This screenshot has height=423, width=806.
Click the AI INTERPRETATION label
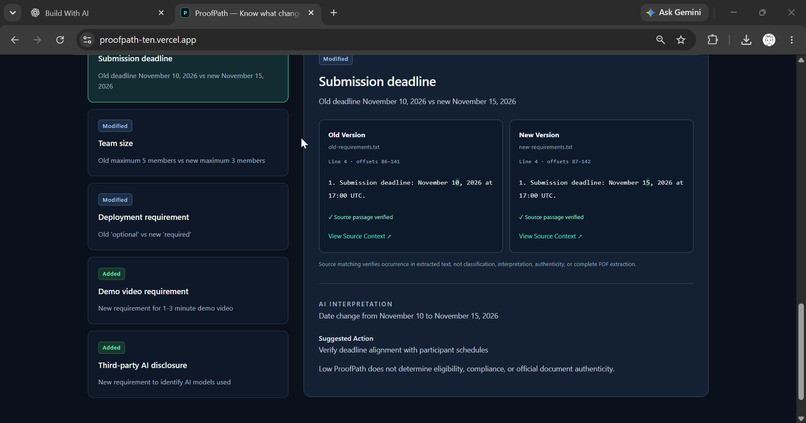pos(355,304)
